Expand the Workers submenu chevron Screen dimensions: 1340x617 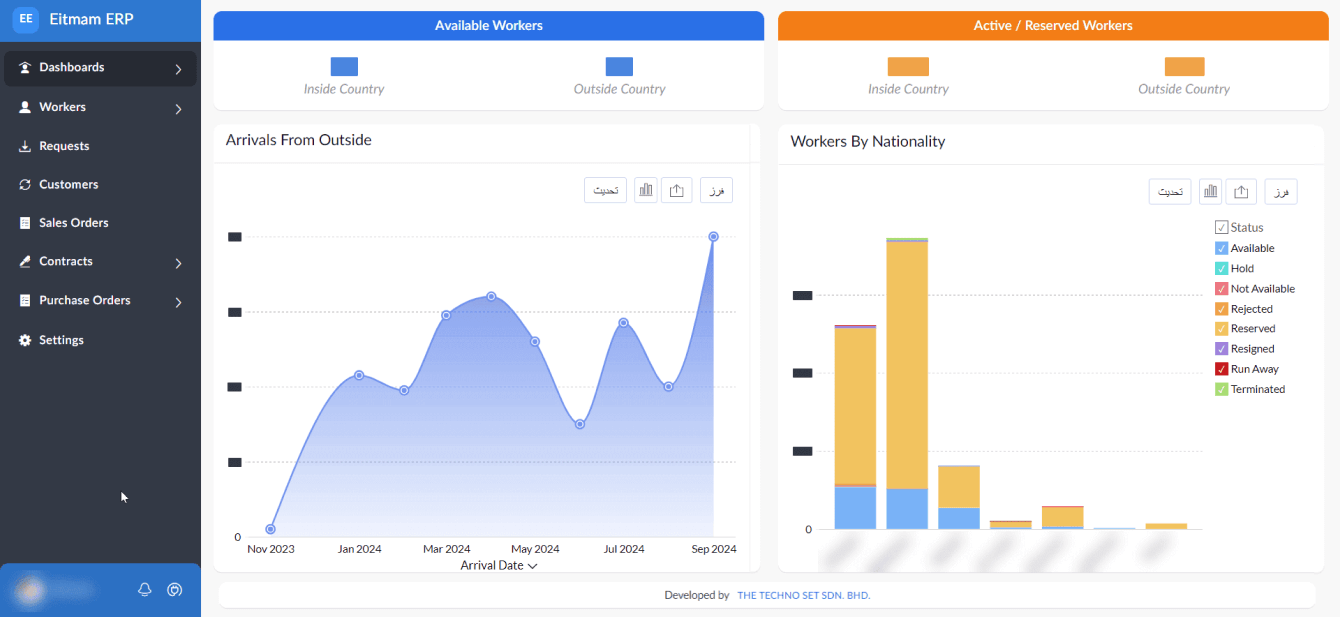[x=178, y=108]
